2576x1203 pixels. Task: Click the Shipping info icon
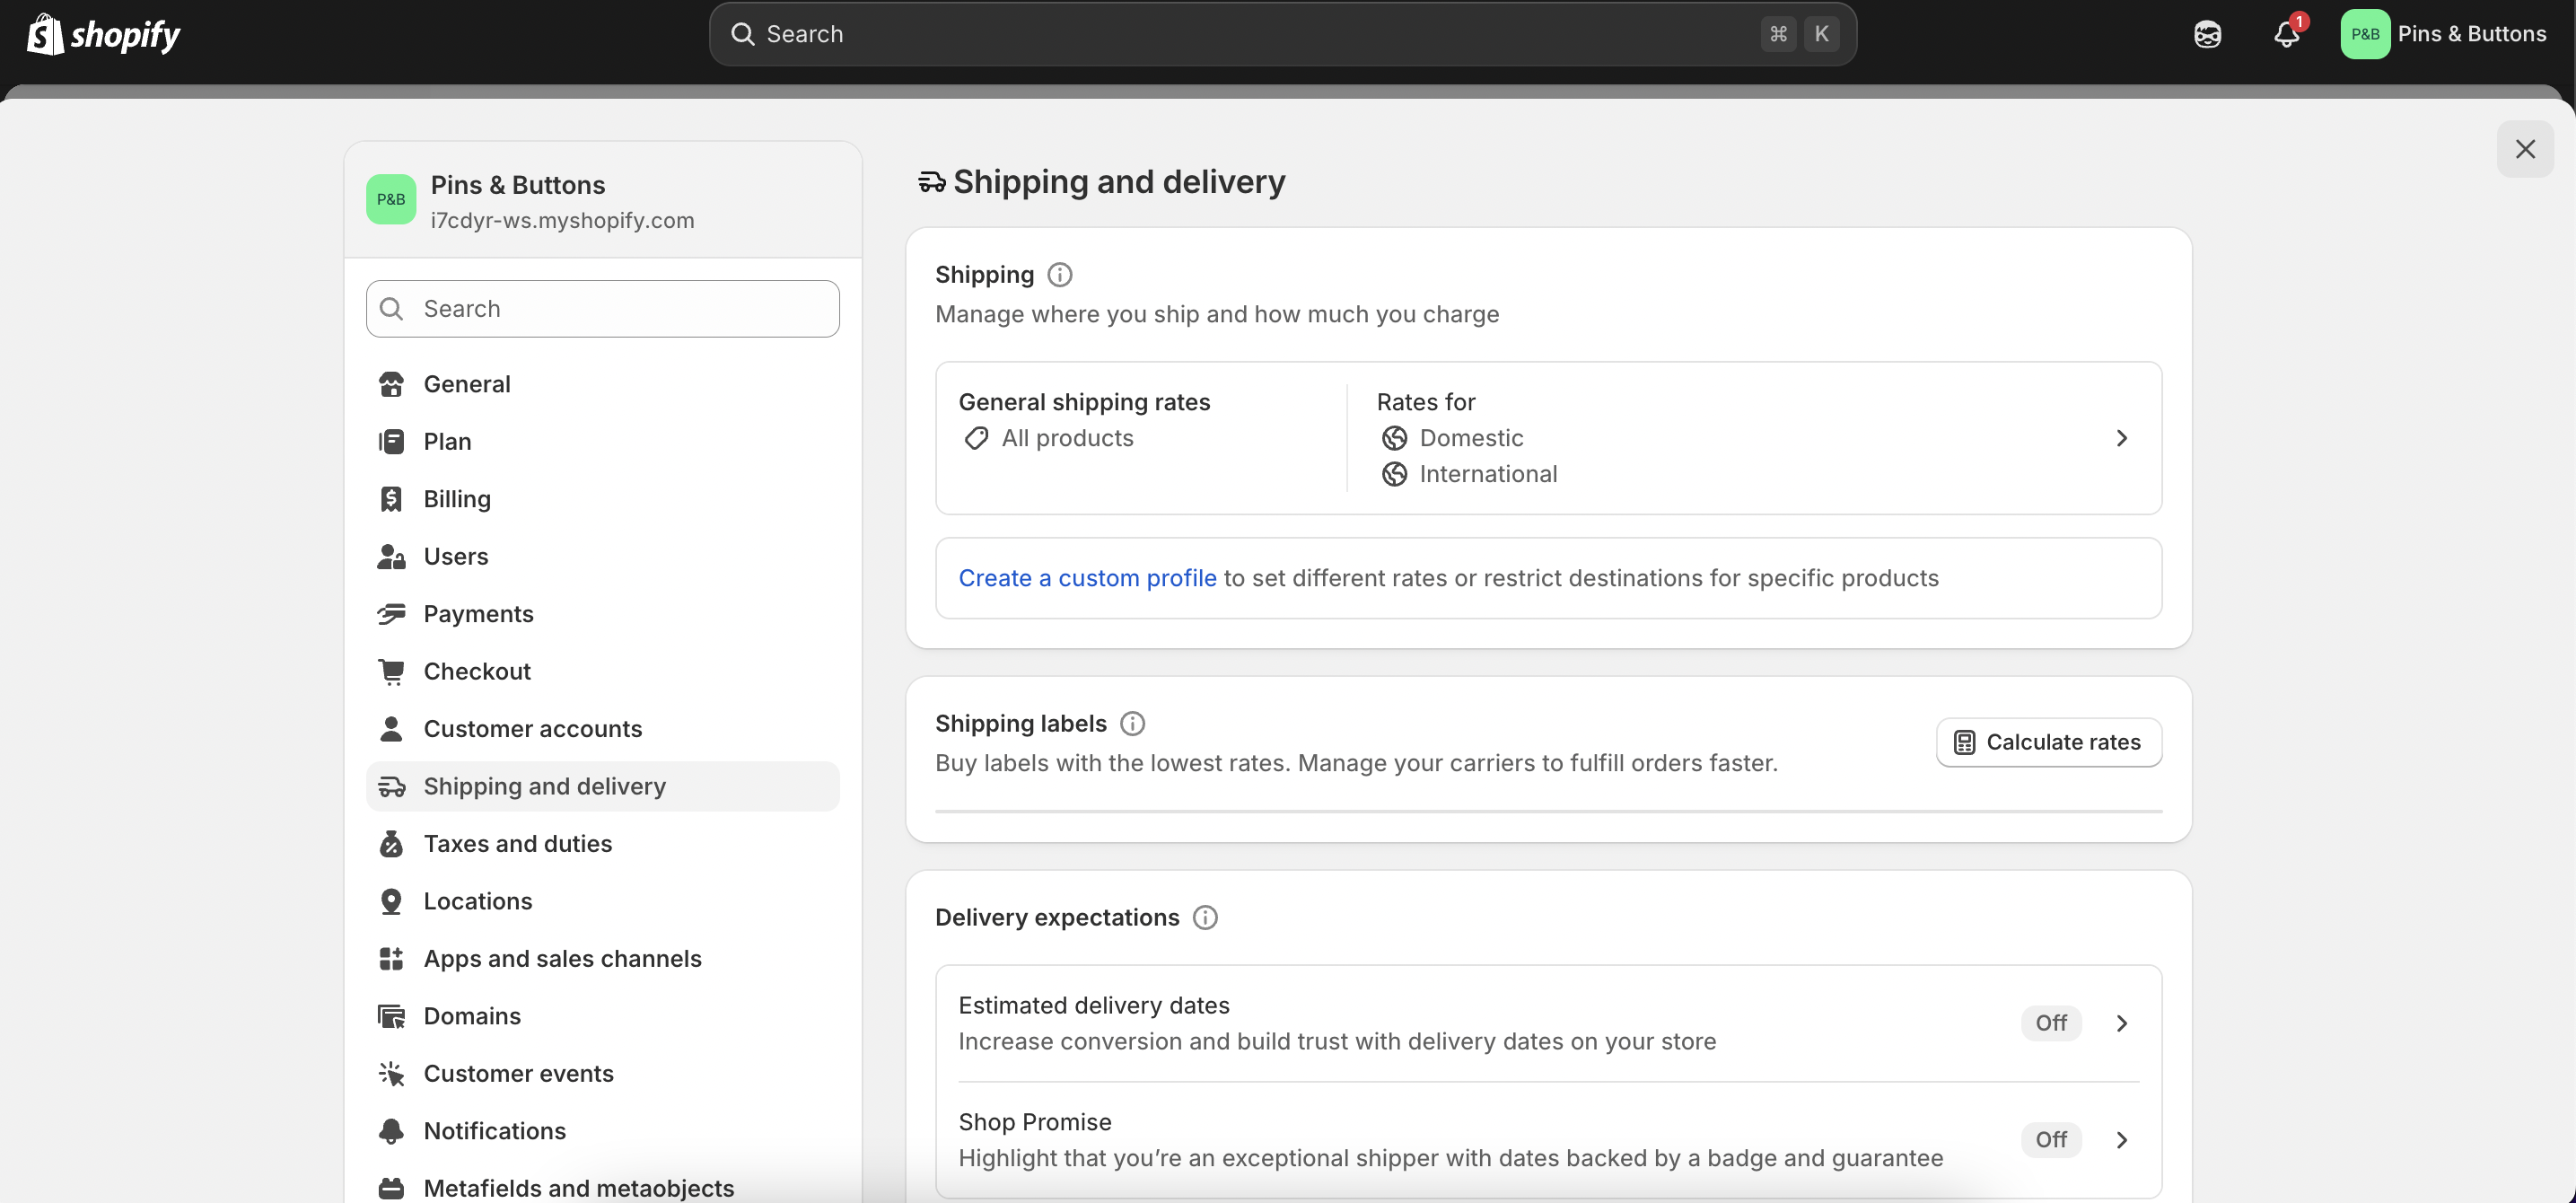(1059, 275)
